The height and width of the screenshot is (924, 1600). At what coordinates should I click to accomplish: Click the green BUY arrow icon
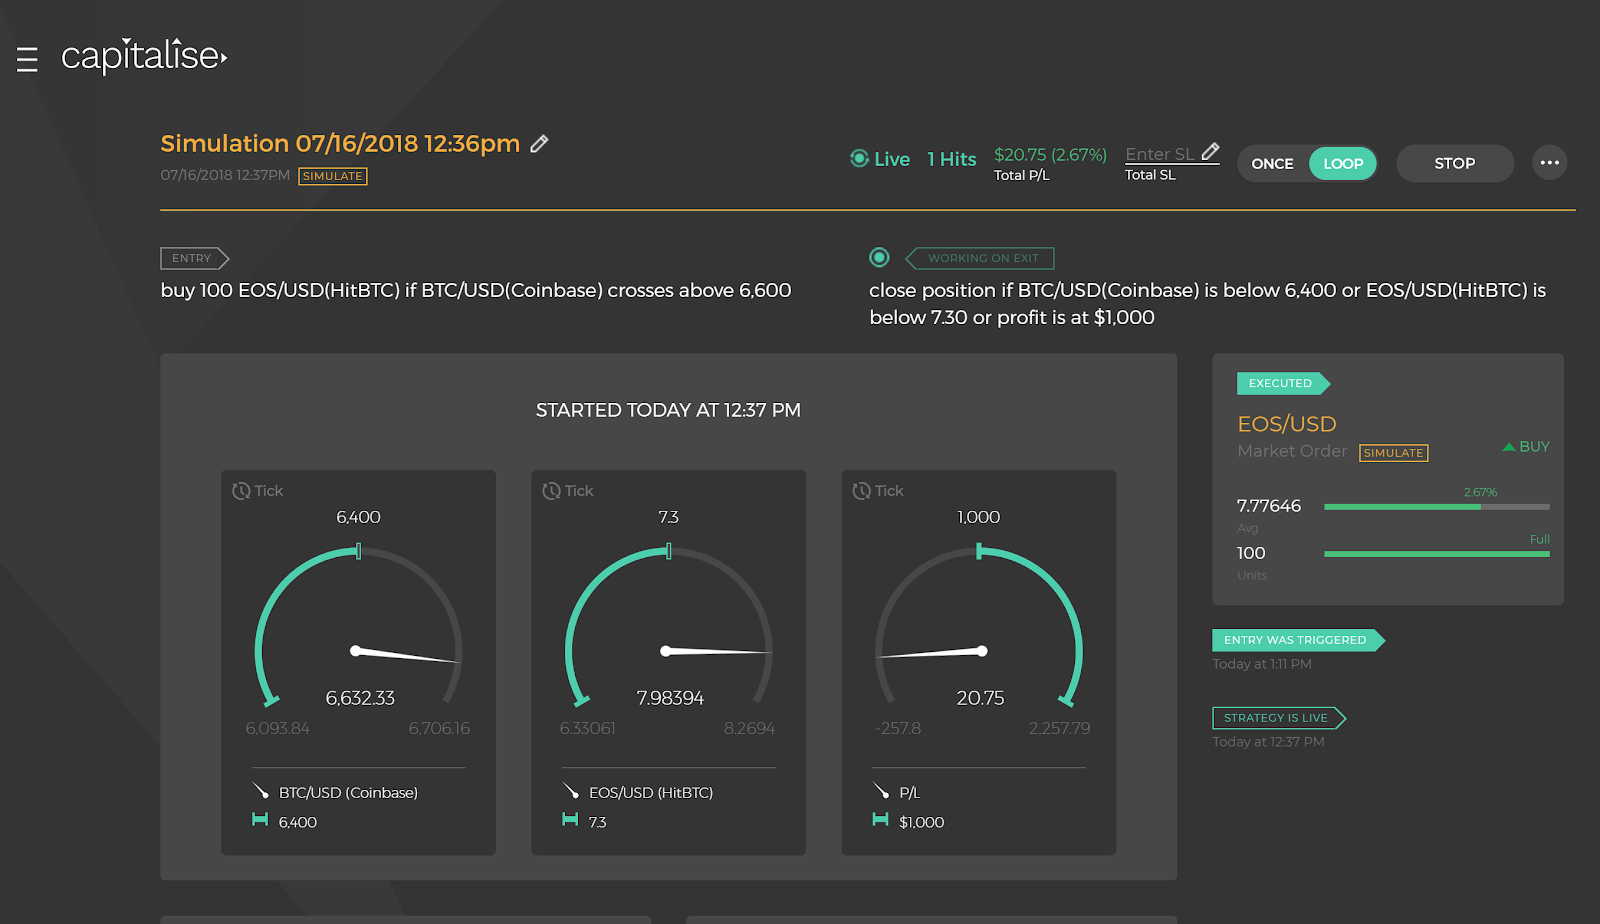coord(1509,447)
